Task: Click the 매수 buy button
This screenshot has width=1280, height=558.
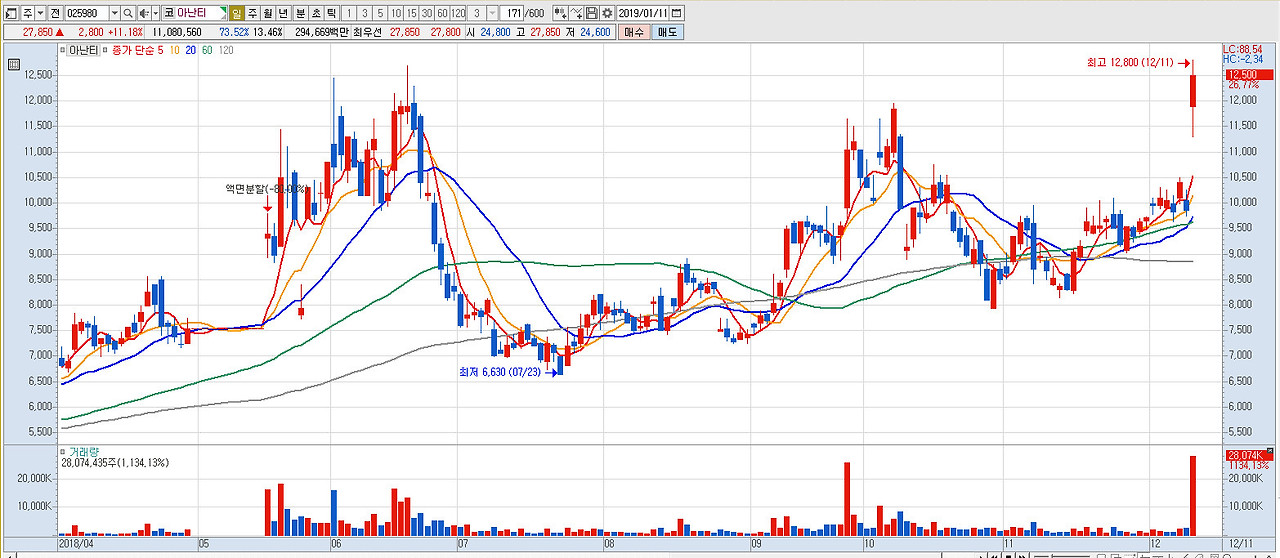Action: 633,32
